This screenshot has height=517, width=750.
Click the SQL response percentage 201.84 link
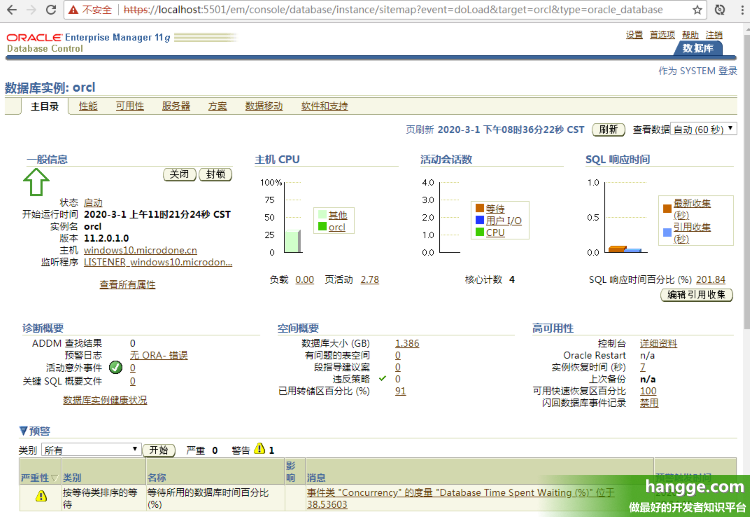tap(710, 280)
